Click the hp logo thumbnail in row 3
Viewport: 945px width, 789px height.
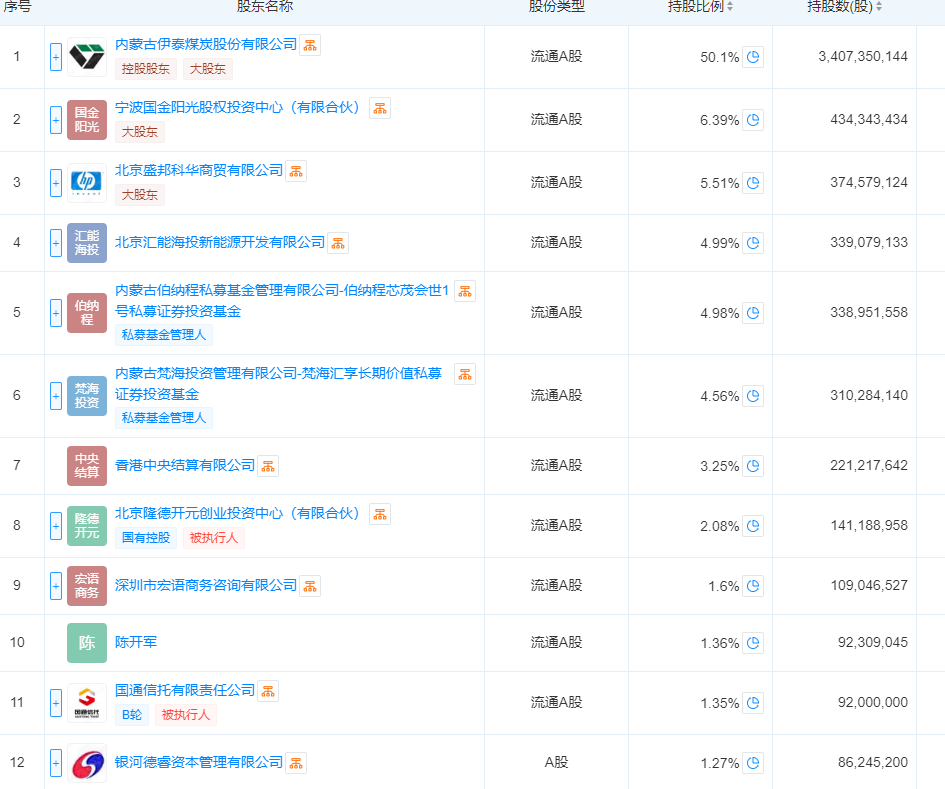pyautogui.click(x=87, y=183)
